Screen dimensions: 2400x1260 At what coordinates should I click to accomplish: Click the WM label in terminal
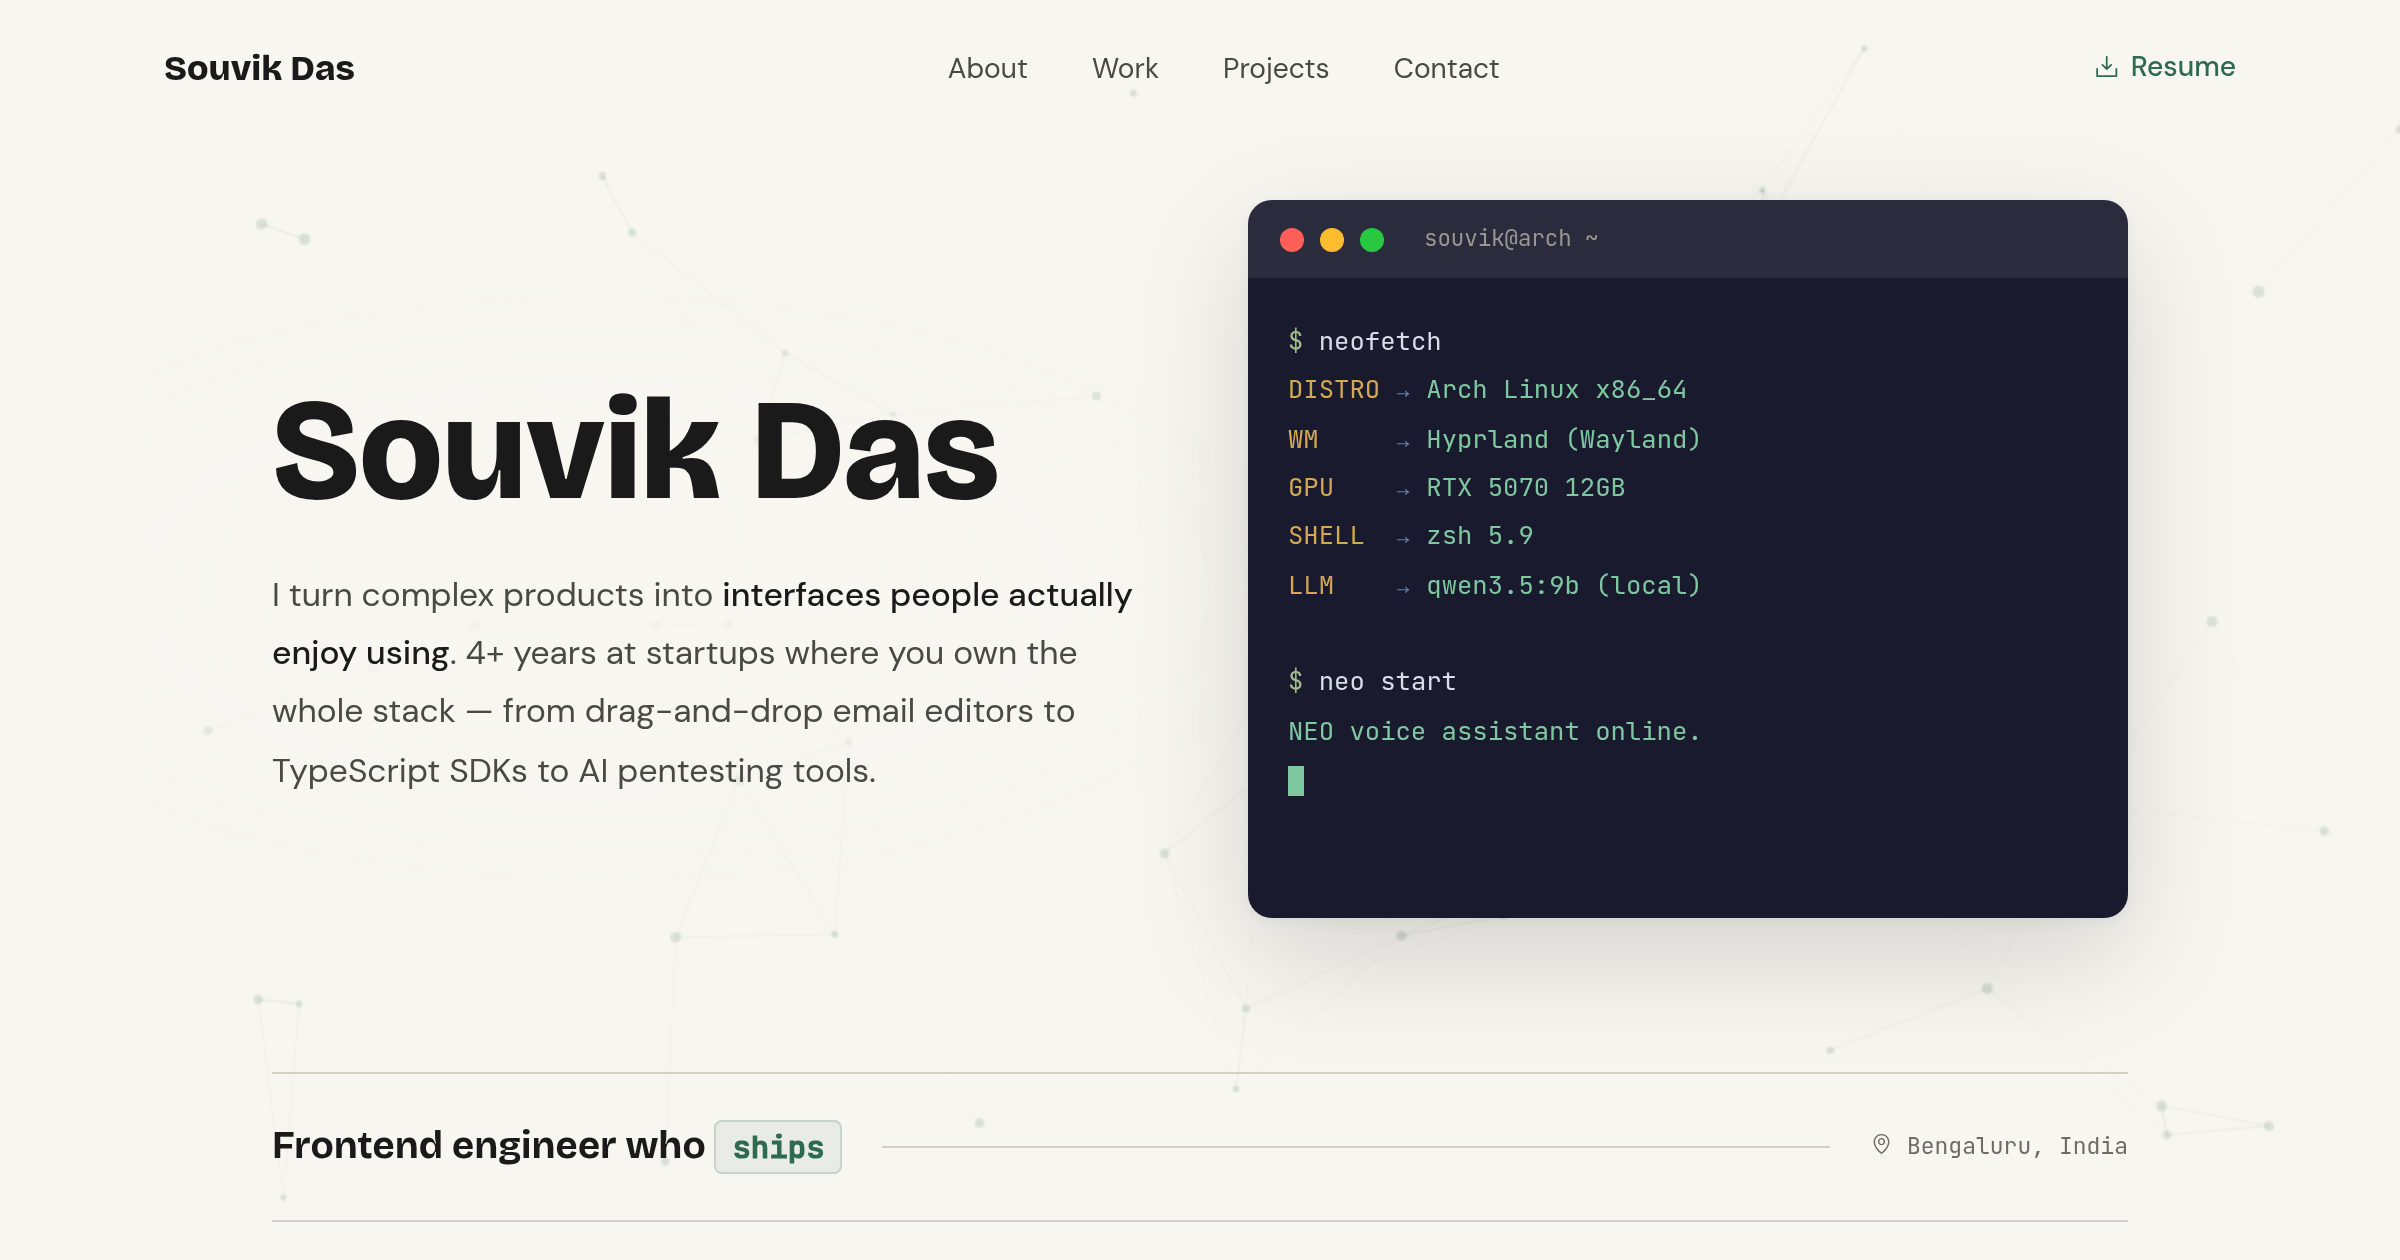1303,440
